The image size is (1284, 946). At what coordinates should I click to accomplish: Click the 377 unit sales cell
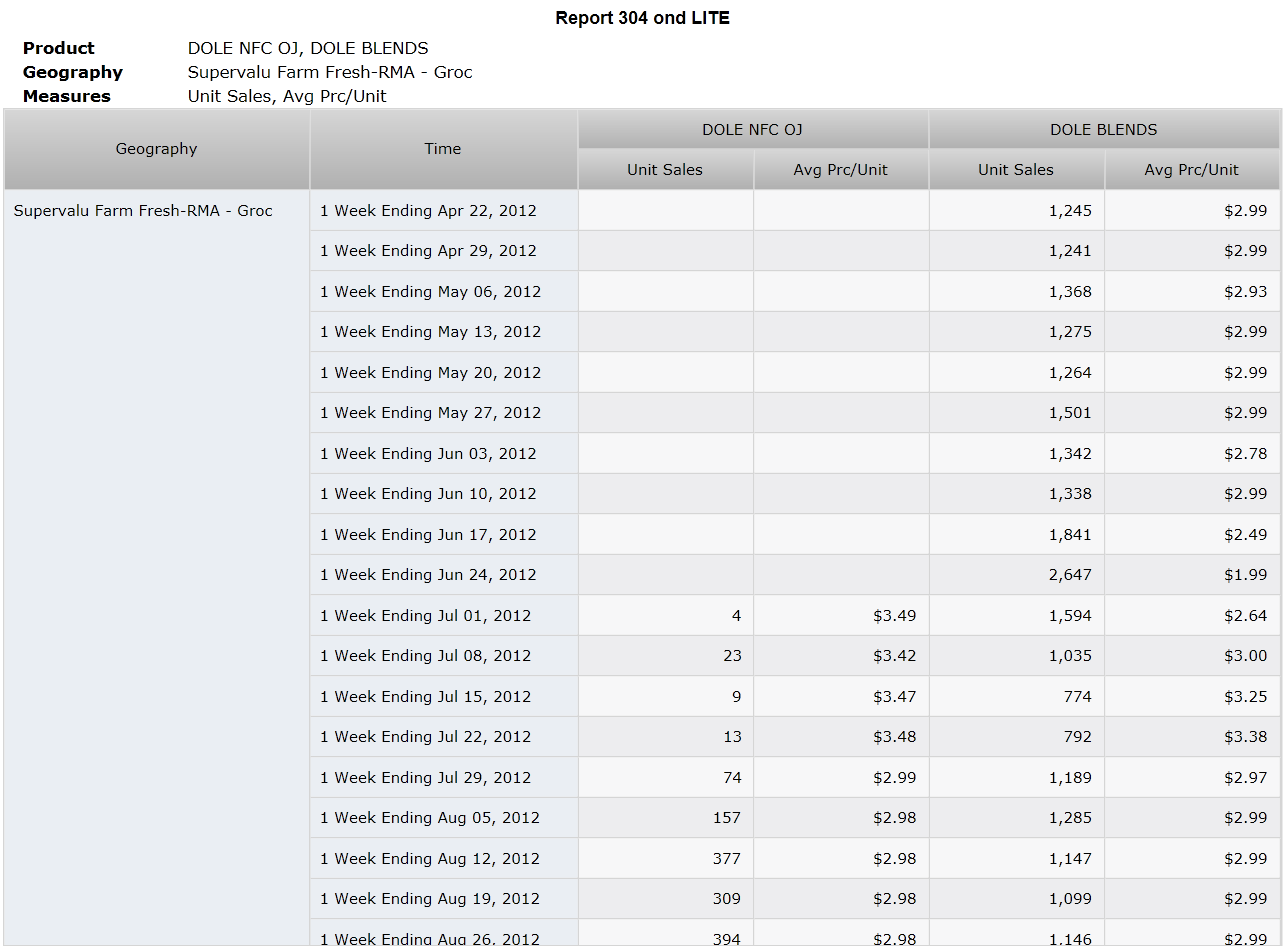(x=666, y=859)
